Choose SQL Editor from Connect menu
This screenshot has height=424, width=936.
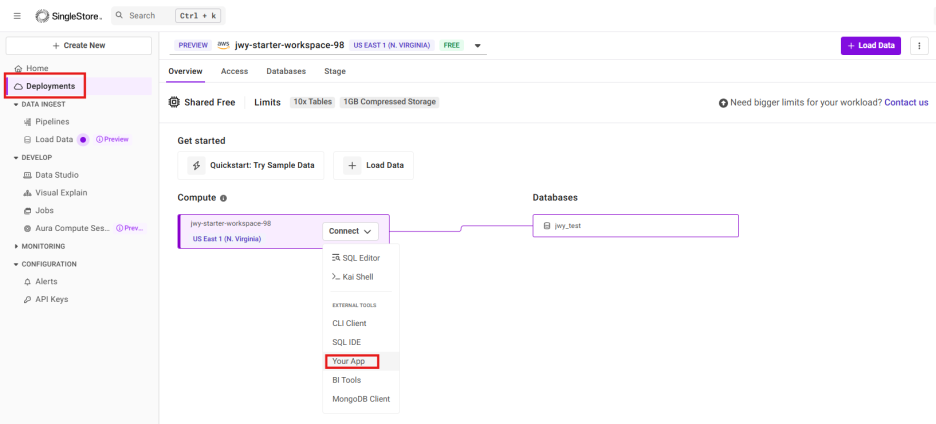coord(361,258)
